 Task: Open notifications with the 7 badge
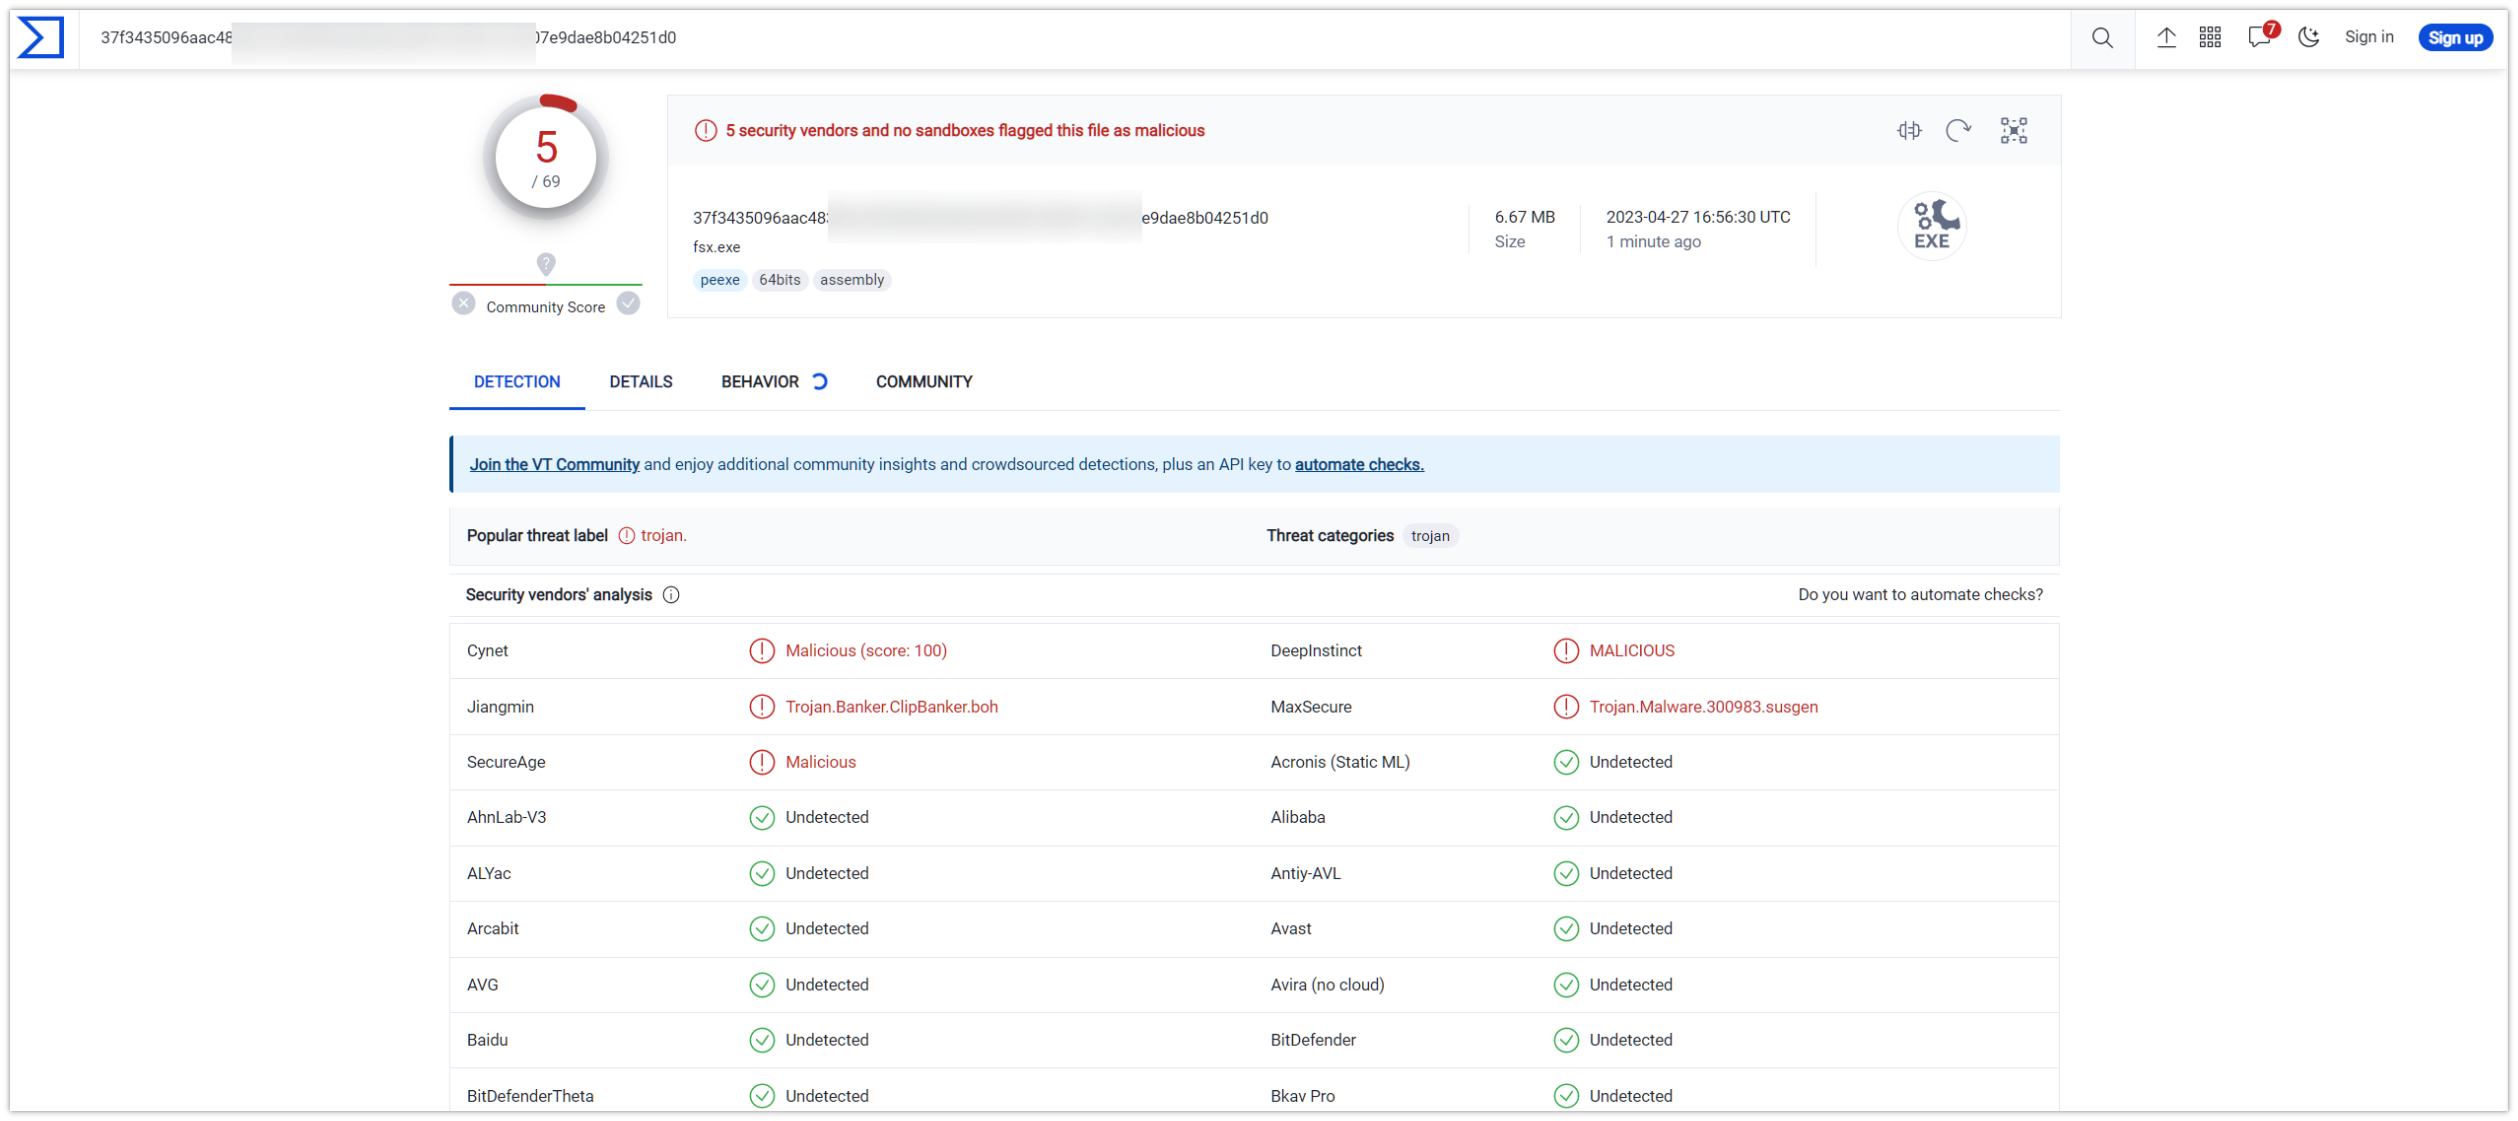coord(2262,36)
